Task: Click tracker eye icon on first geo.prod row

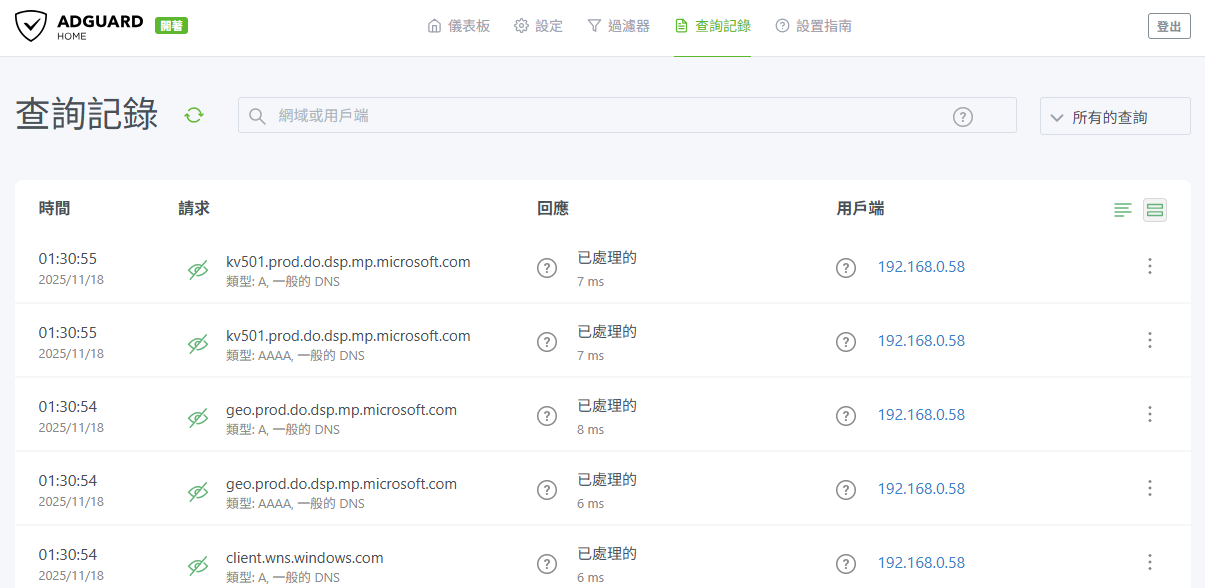Action: click(x=198, y=416)
